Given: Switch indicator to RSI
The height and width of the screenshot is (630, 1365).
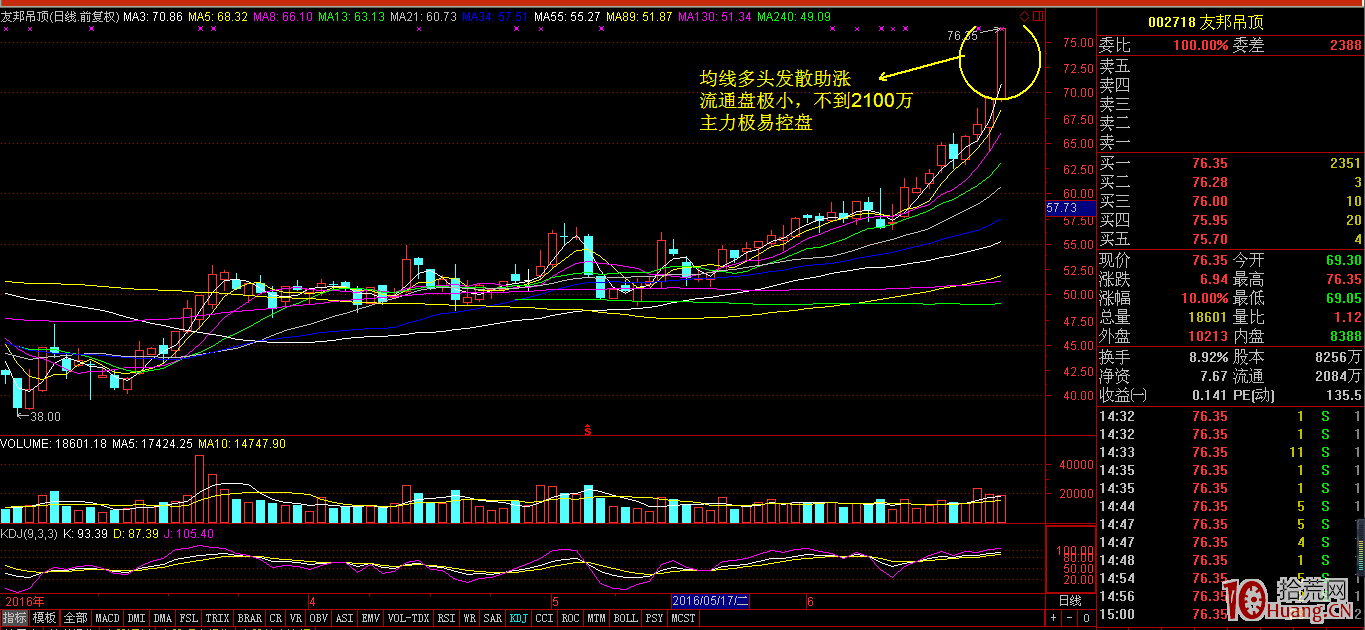Looking at the screenshot, I should coord(446,618).
